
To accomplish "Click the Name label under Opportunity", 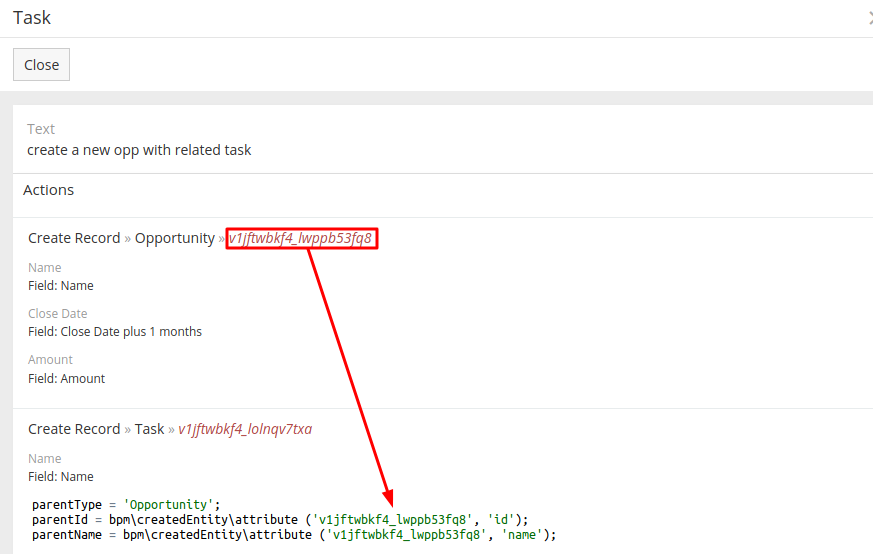I will (x=44, y=268).
